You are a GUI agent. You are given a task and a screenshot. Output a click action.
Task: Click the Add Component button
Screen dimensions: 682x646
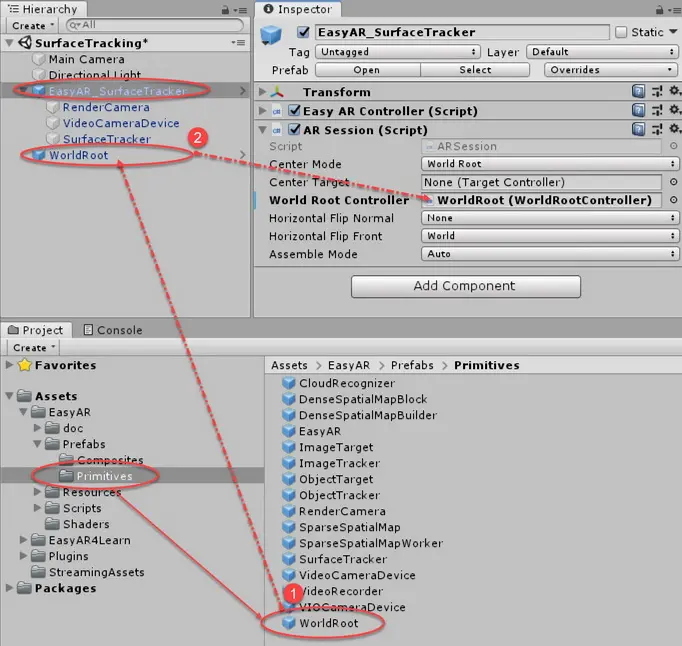[x=465, y=286]
